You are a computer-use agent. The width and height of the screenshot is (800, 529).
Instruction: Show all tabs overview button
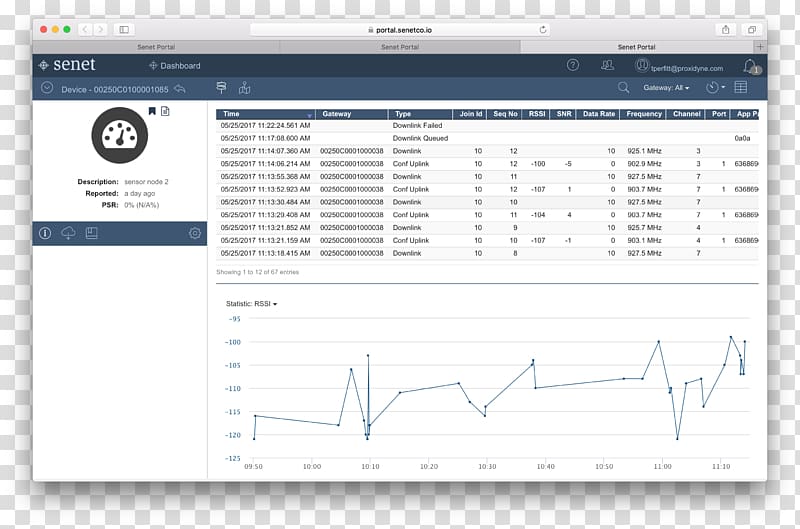752,30
